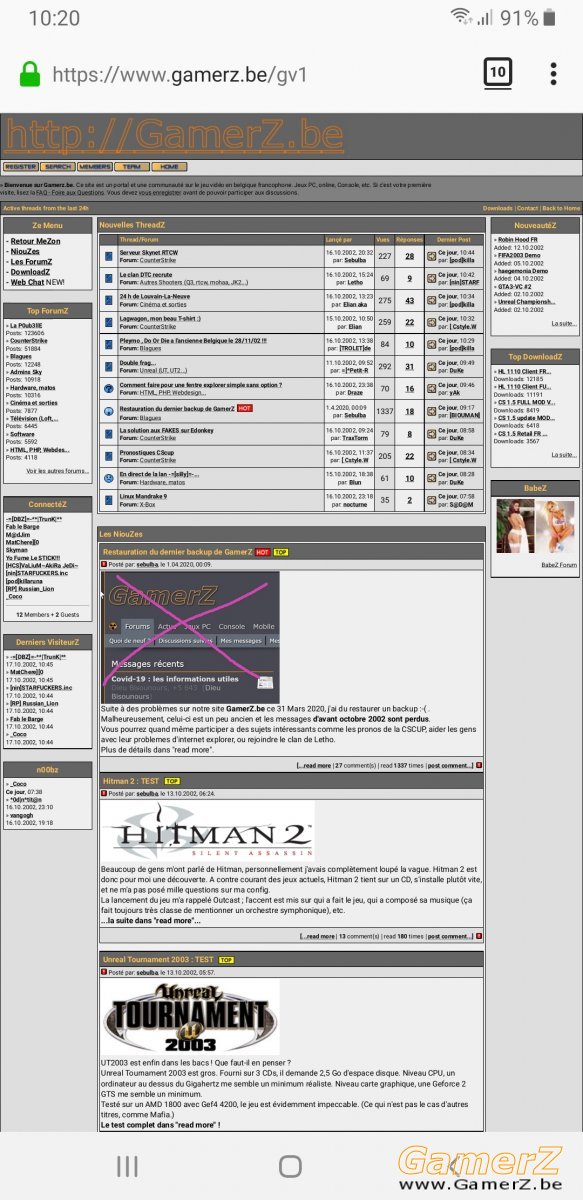Click the REGISTER button
This screenshot has width=583, height=1200.
[x=20, y=167]
